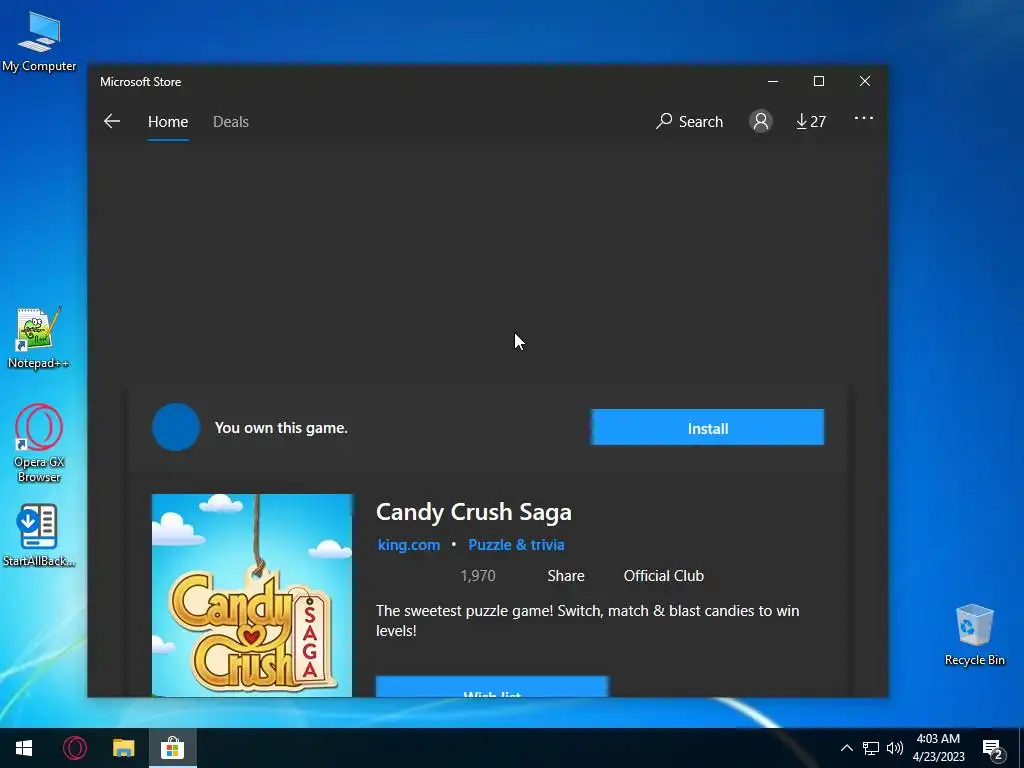Go back with the arrow in Microsoft Store
The width and height of the screenshot is (1024, 768).
pos(112,121)
